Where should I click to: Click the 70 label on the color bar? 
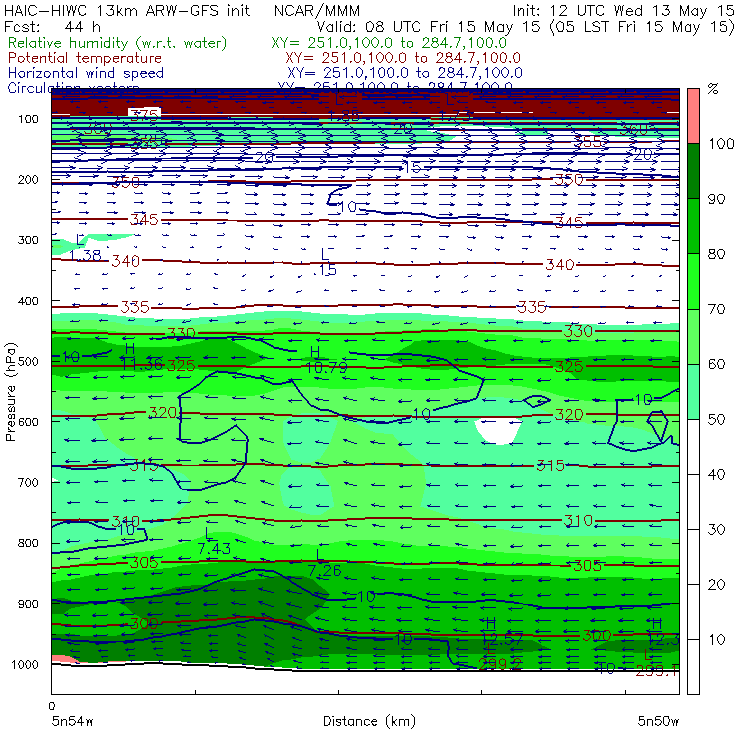tap(716, 309)
